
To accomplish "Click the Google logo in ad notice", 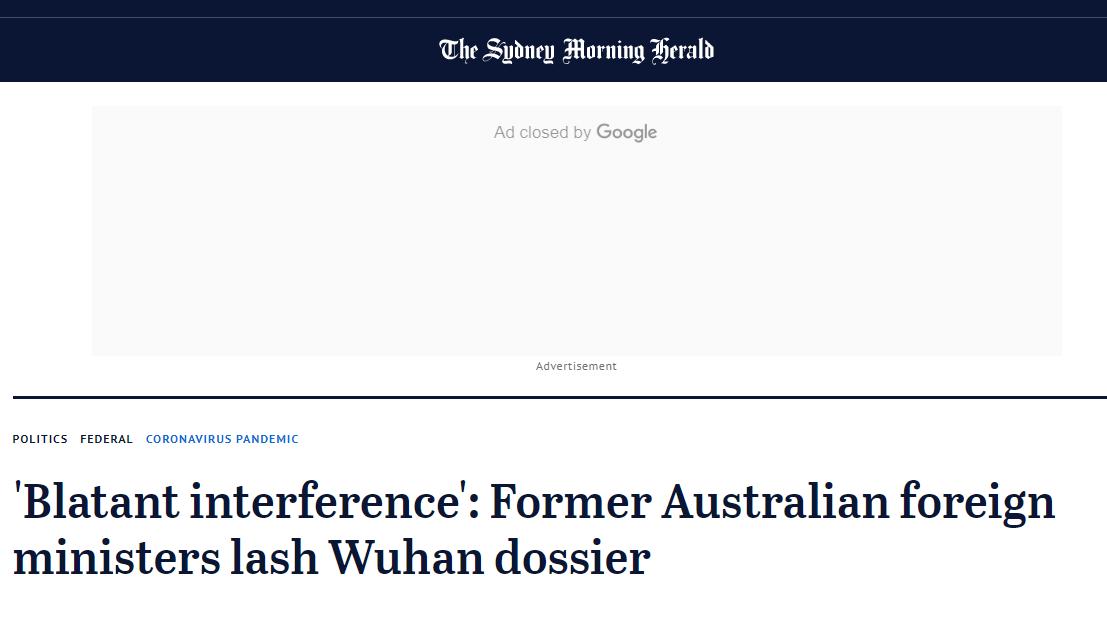I will [x=627, y=133].
